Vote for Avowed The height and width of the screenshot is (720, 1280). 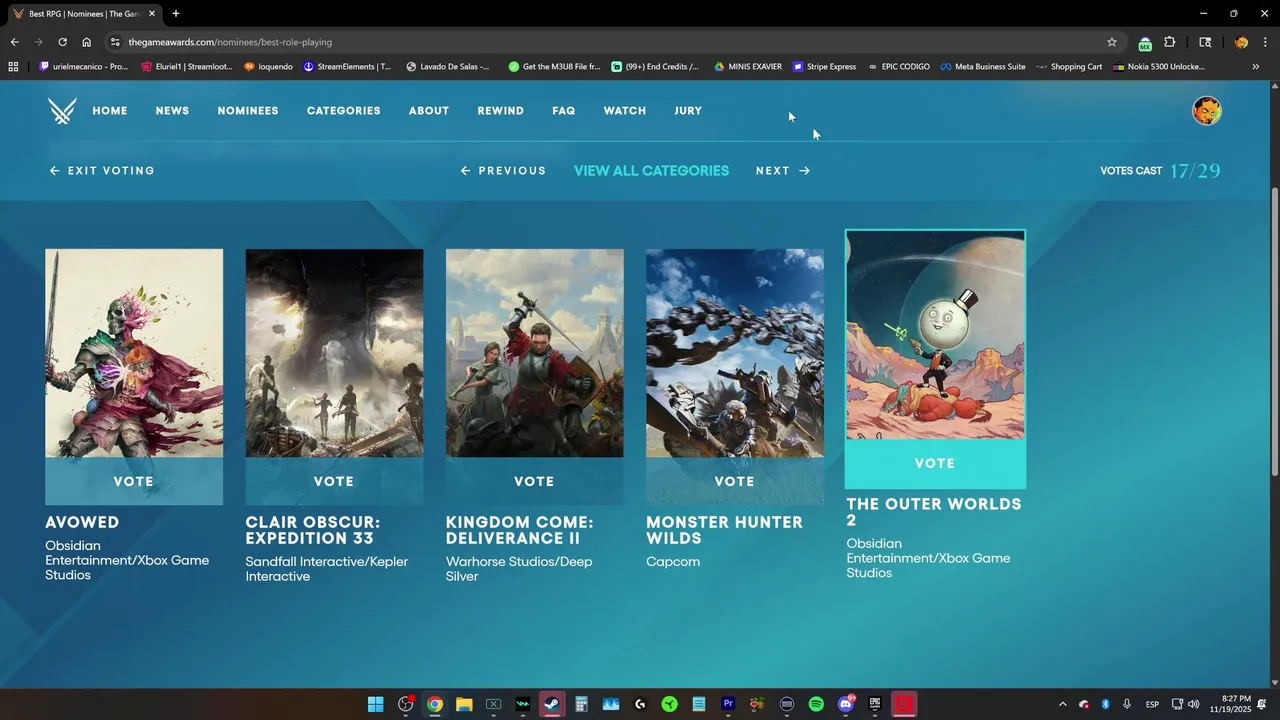pos(134,481)
